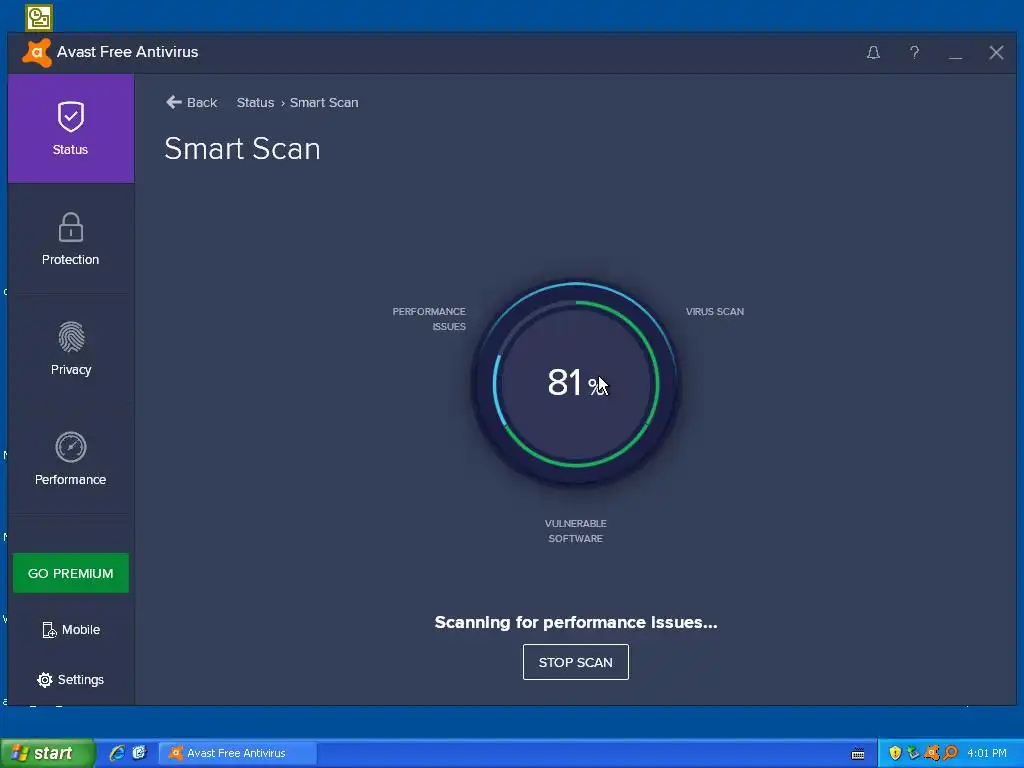This screenshot has width=1024, height=768.
Task: Click the Scanning for performance issues status text
Action: coord(575,622)
